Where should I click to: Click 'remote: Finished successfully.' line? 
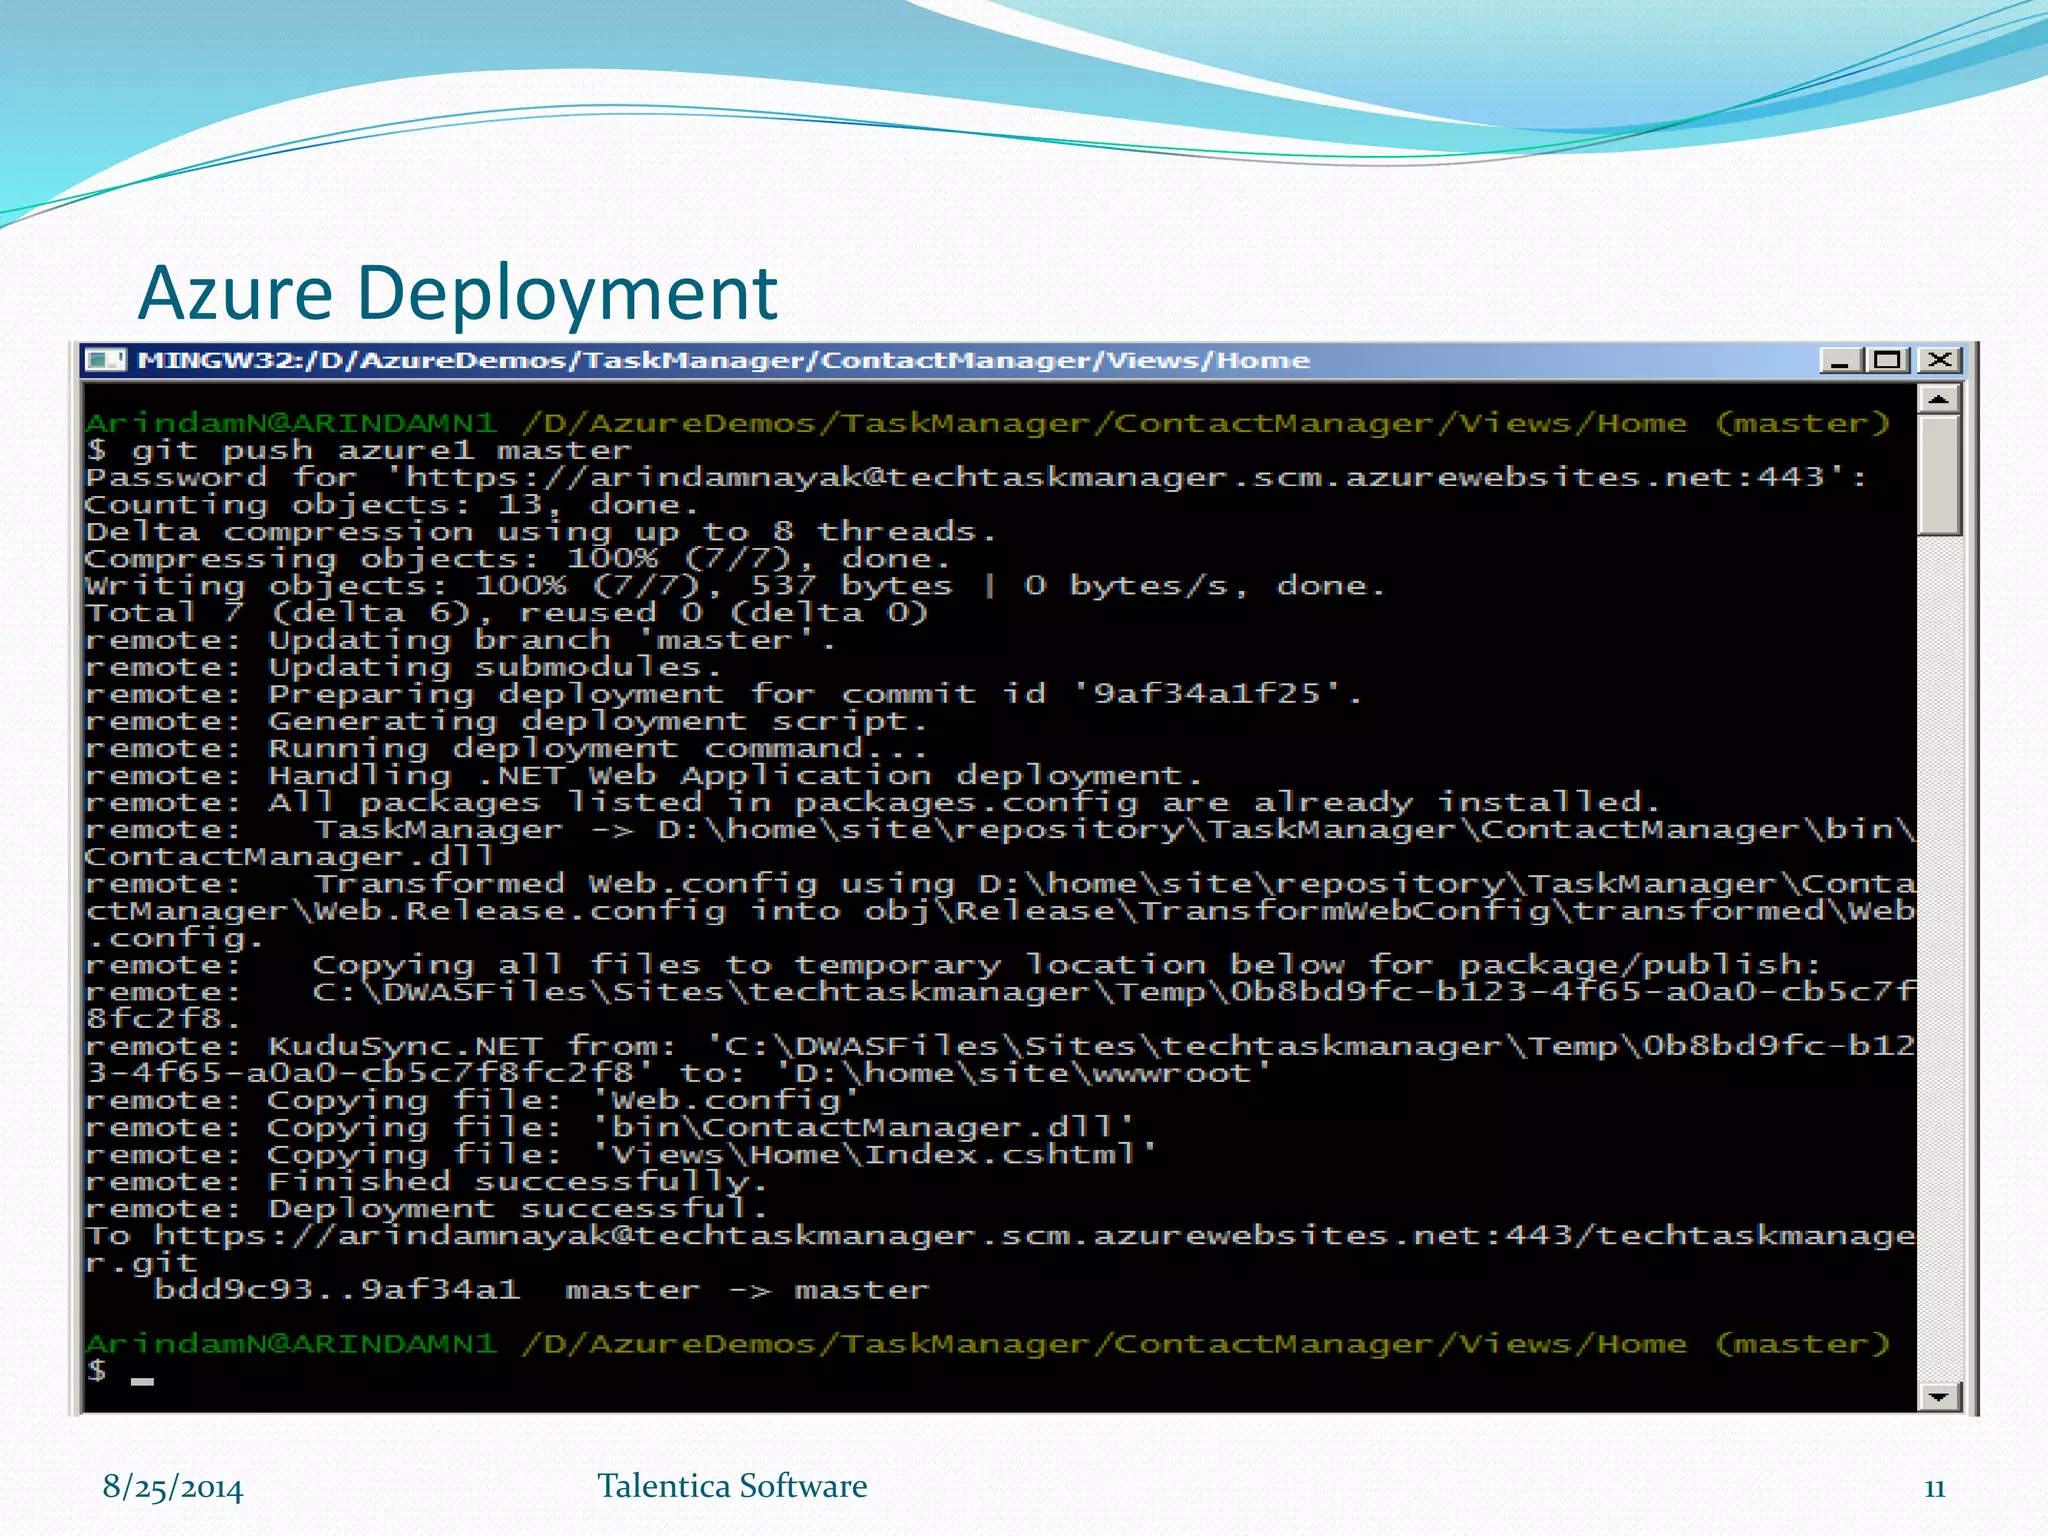[427, 1181]
